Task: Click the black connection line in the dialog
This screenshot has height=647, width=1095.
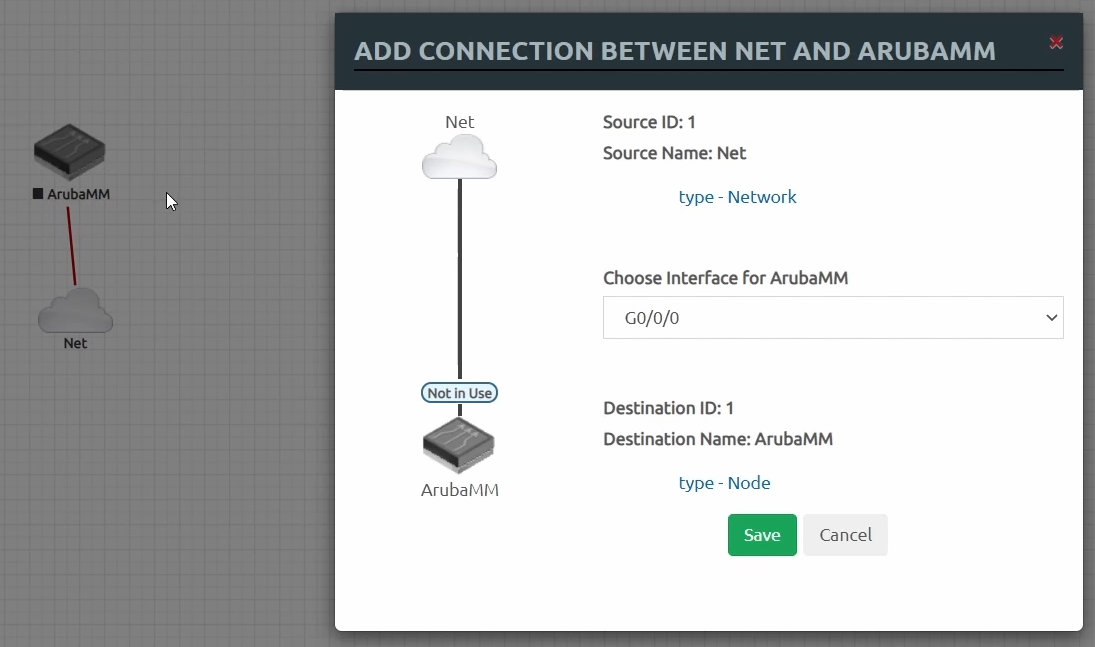Action: (459, 280)
